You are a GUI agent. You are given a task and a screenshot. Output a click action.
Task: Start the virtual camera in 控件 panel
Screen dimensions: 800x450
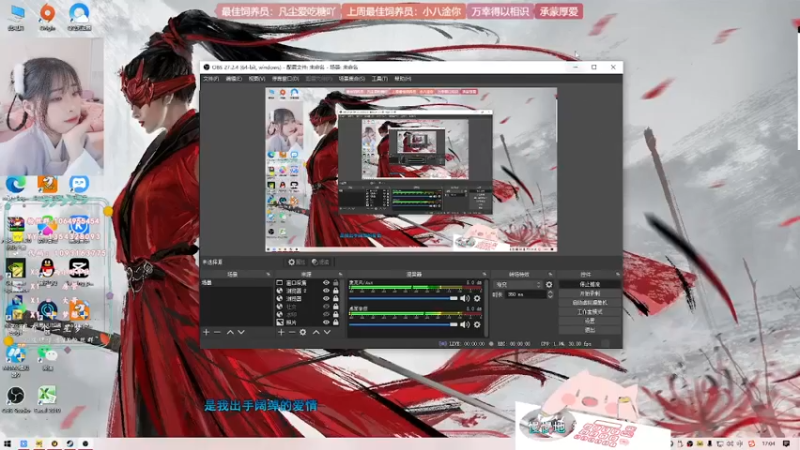point(590,303)
